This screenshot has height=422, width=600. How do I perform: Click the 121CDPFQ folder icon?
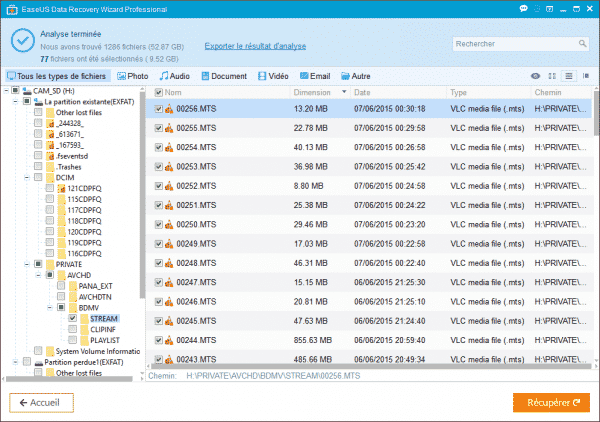pyautogui.click(x=62, y=189)
